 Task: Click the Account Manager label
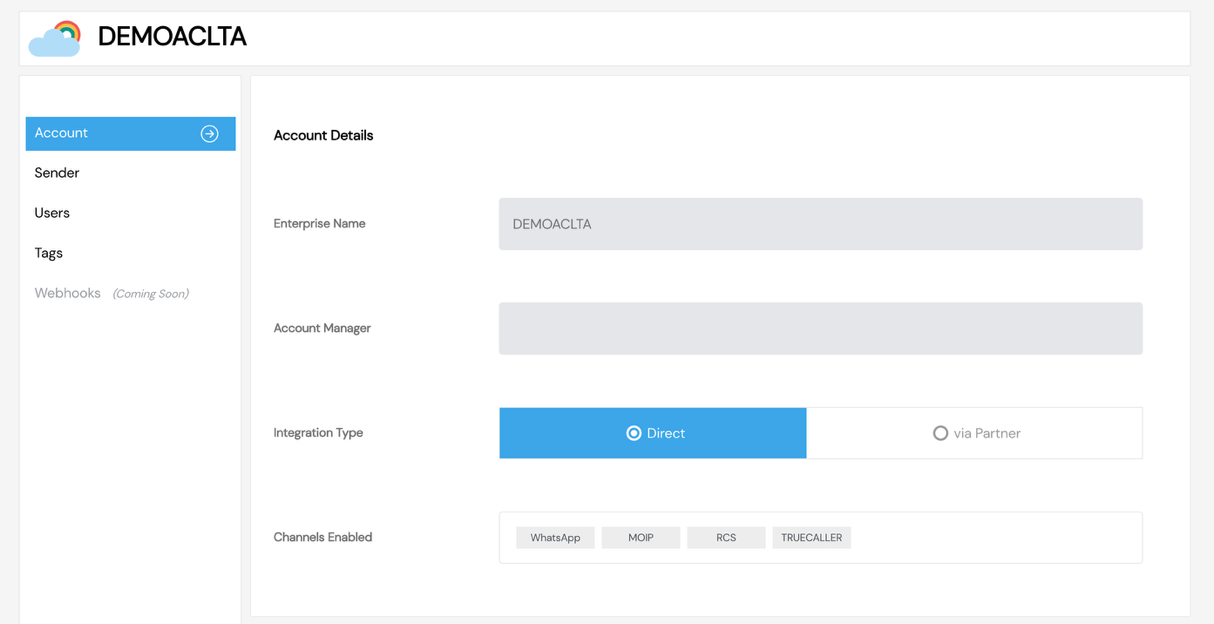tap(322, 328)
